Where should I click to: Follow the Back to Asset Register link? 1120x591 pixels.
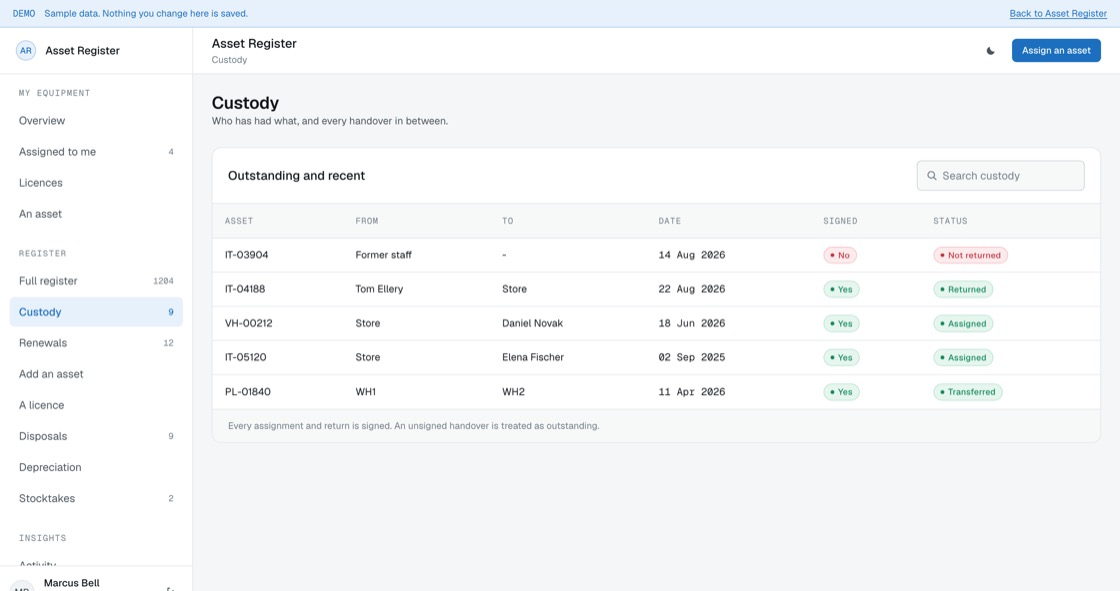(1058, 14)
